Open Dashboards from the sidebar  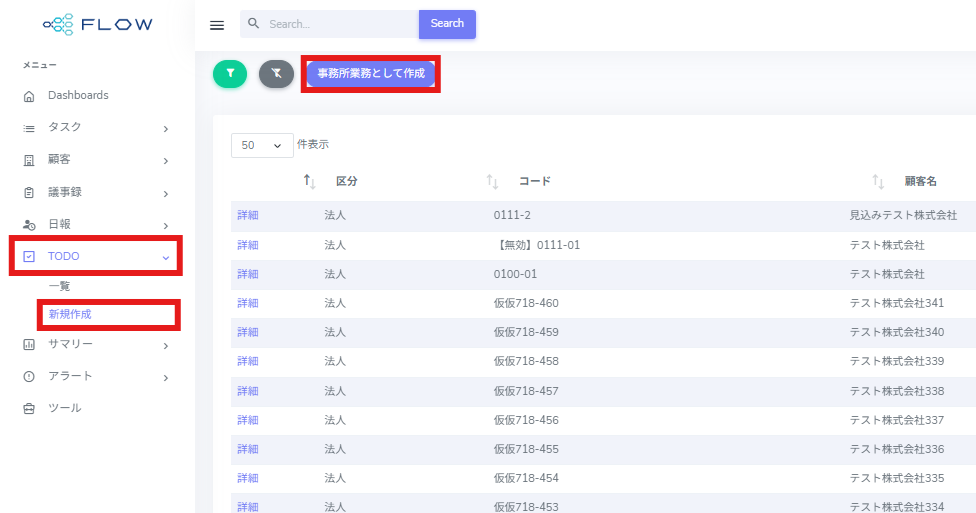tap(78, 96)
